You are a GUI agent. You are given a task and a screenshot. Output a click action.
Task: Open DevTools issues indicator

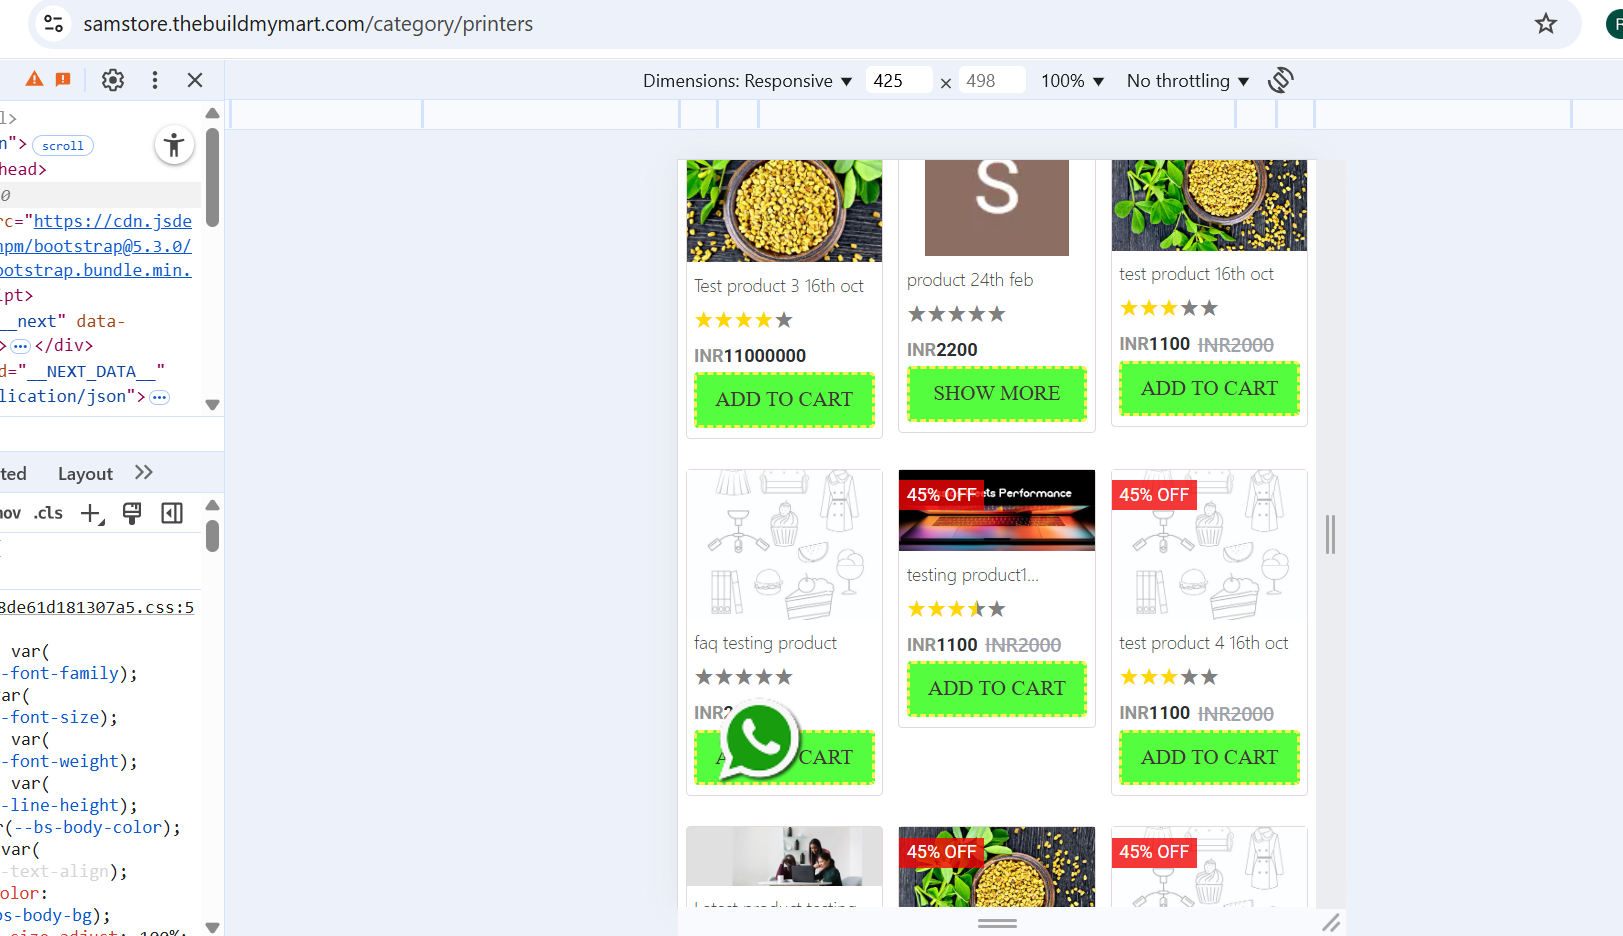click(x=63, y=80)
